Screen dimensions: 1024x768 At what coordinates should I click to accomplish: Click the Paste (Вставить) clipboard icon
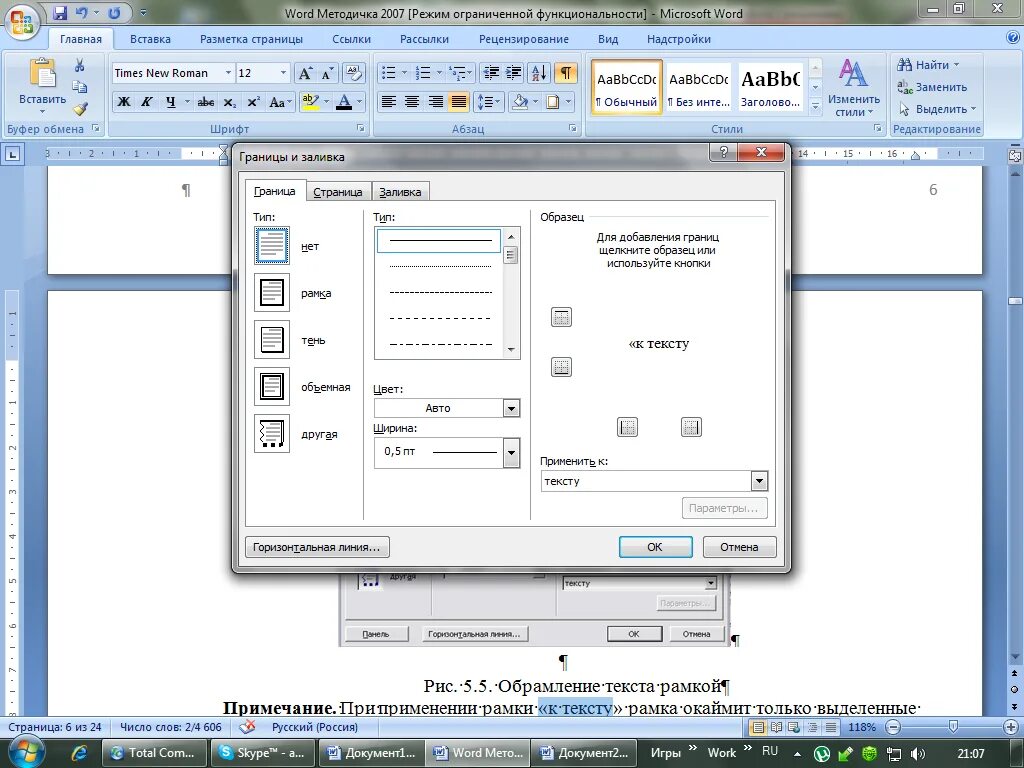[x=42, y=73]
